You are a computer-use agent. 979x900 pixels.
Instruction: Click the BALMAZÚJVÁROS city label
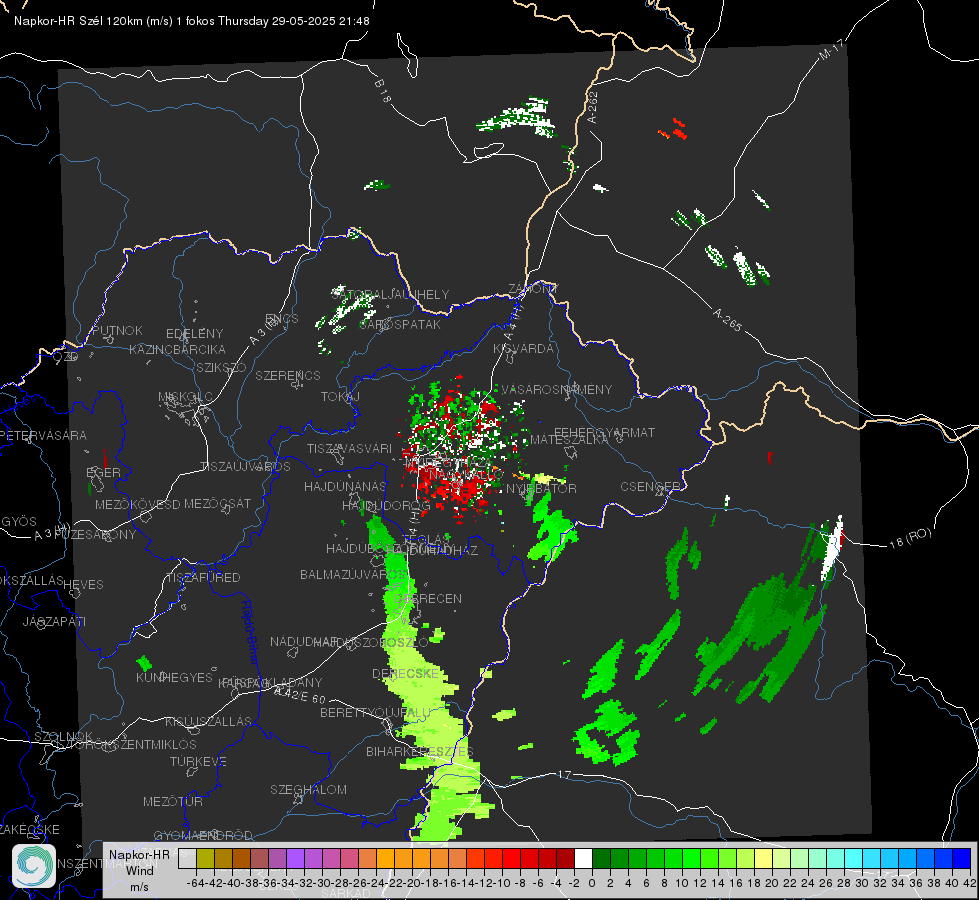[354, 574]
